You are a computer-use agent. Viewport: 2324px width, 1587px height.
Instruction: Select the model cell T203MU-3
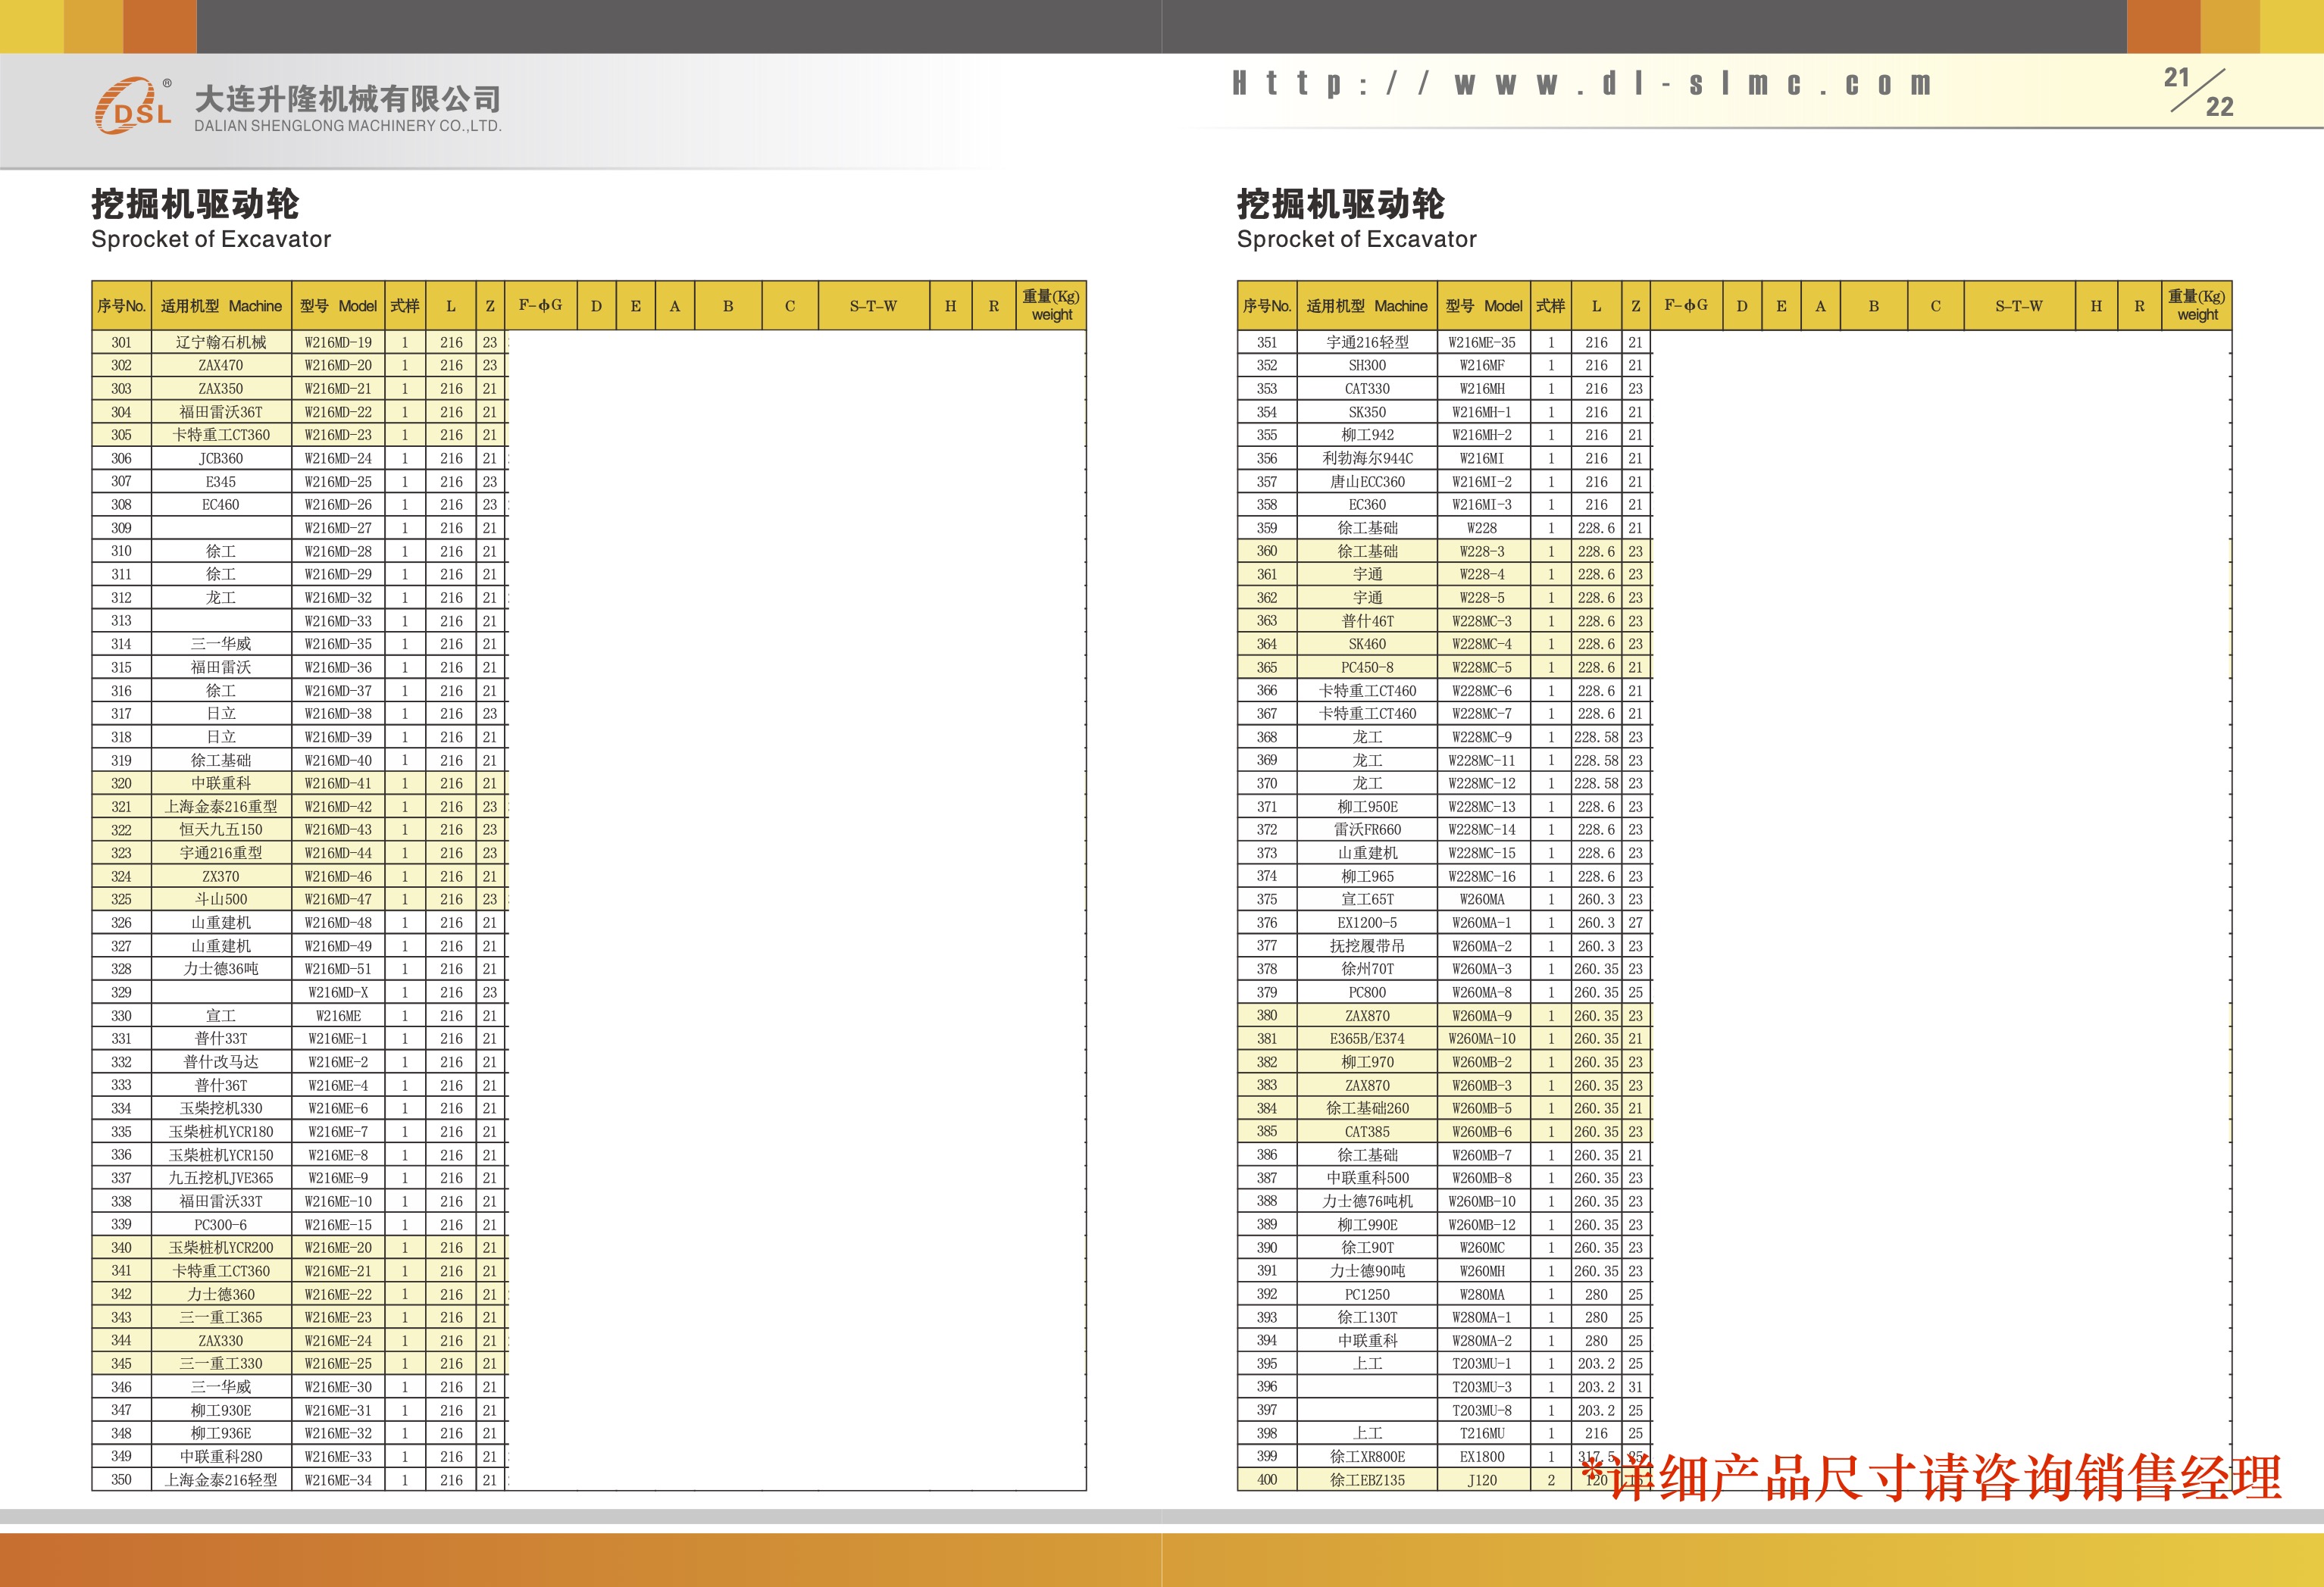click(x=1483, y=1387)
